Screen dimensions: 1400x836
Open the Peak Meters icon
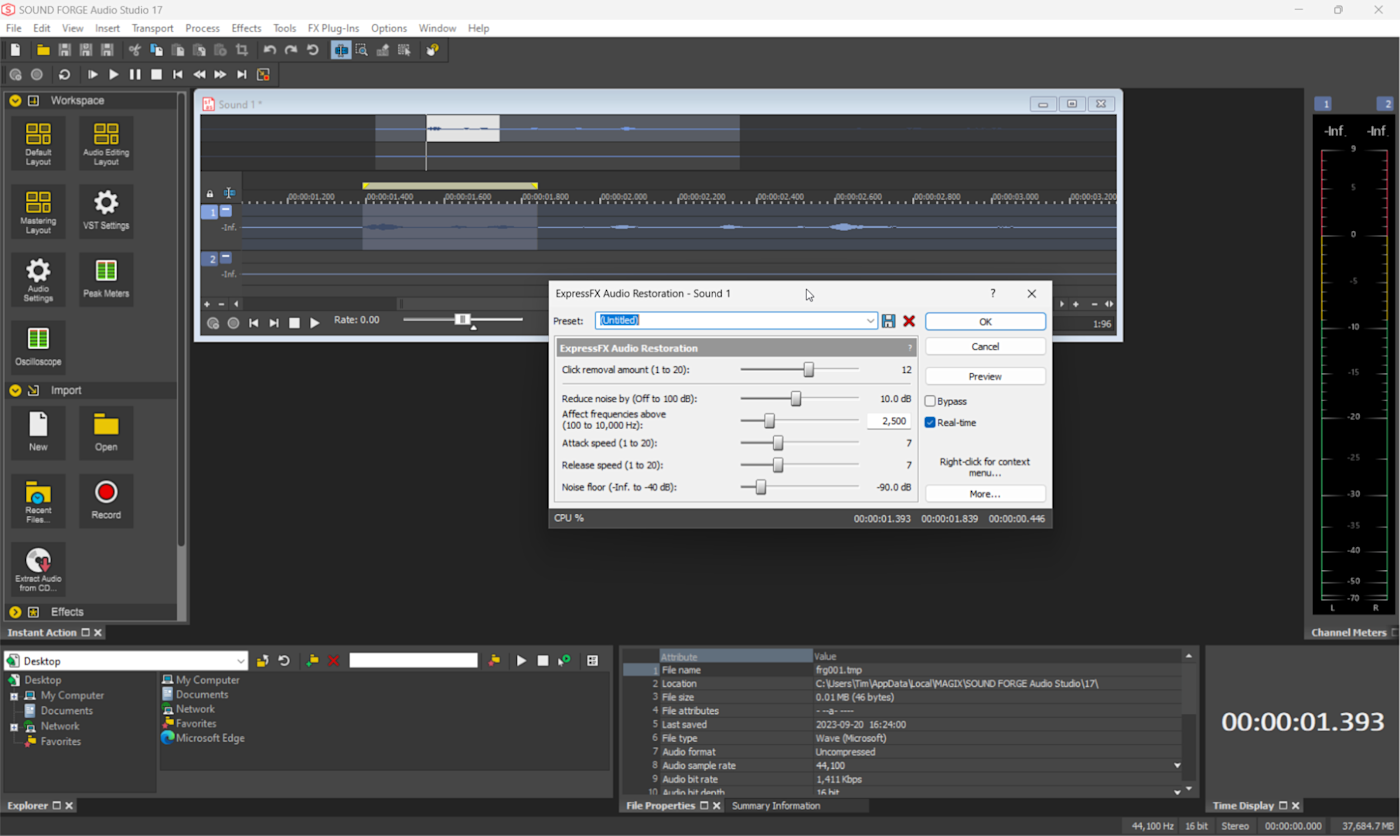(x=106, y=278)
